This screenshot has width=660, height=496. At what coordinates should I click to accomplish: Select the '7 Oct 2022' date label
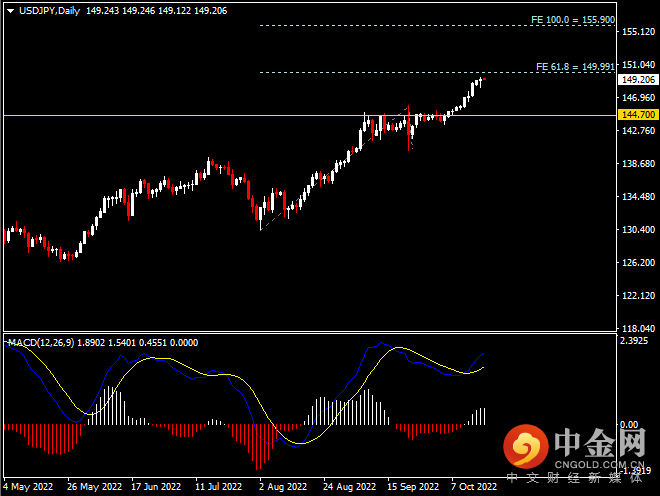click(x=474, y=487)
